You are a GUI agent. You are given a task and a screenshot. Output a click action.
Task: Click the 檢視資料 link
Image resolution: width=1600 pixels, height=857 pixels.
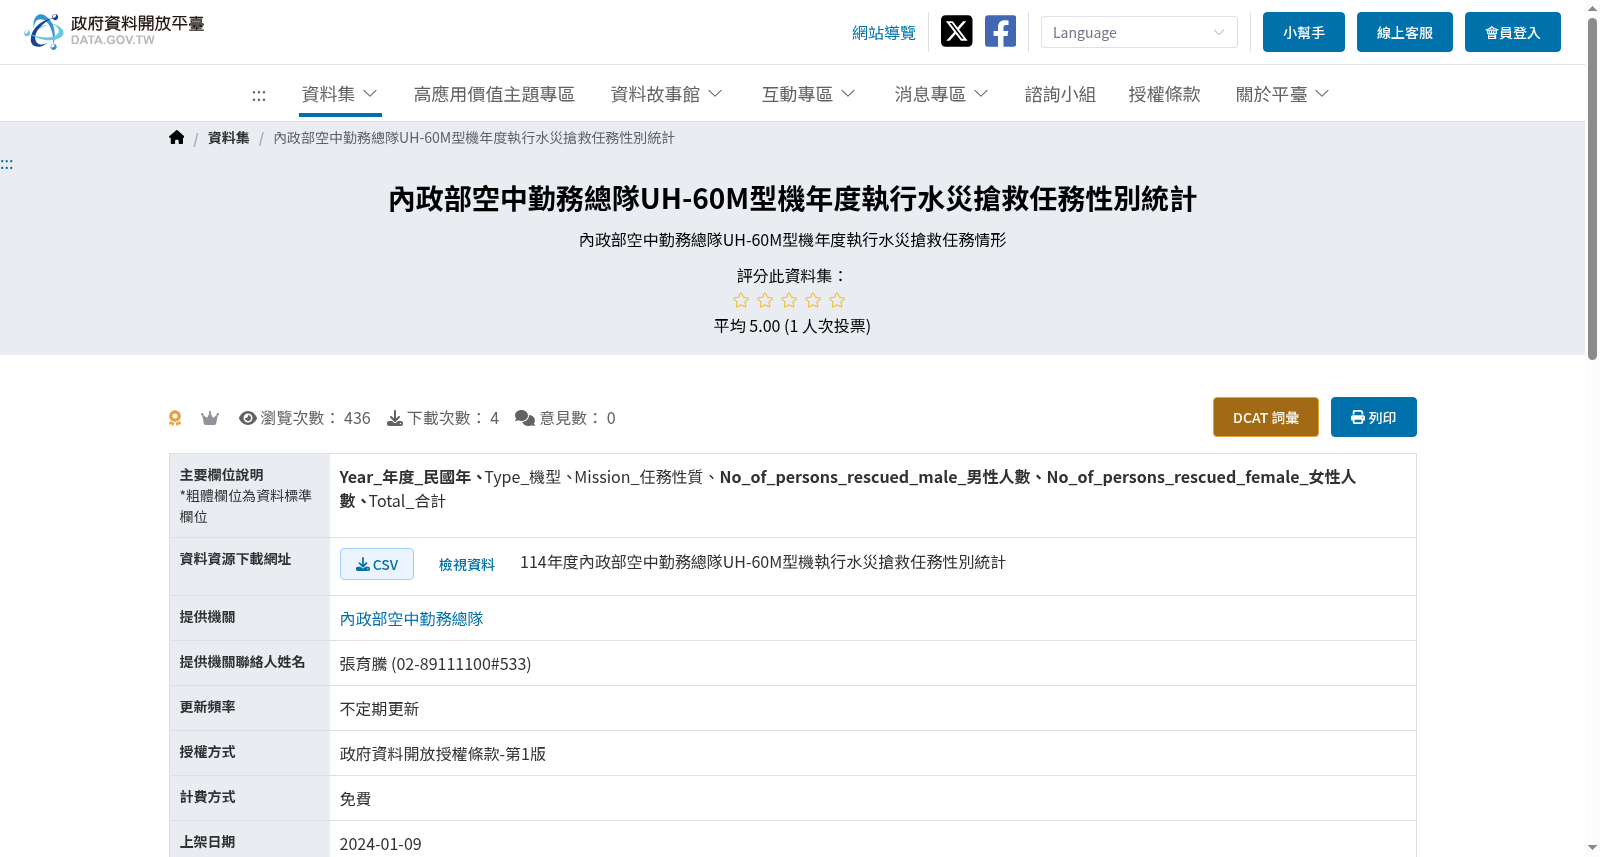point(467,564)
